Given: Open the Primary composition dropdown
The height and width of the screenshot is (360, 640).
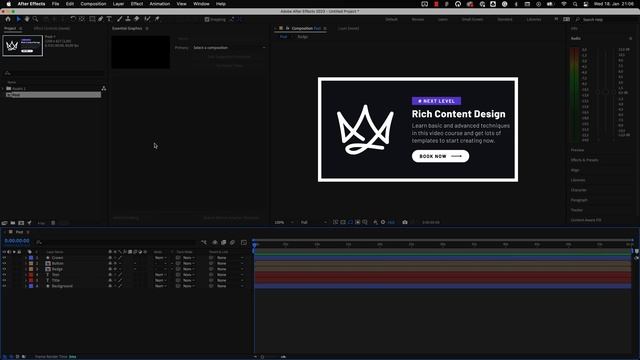Looking at the screenshot, I should 229,48.
